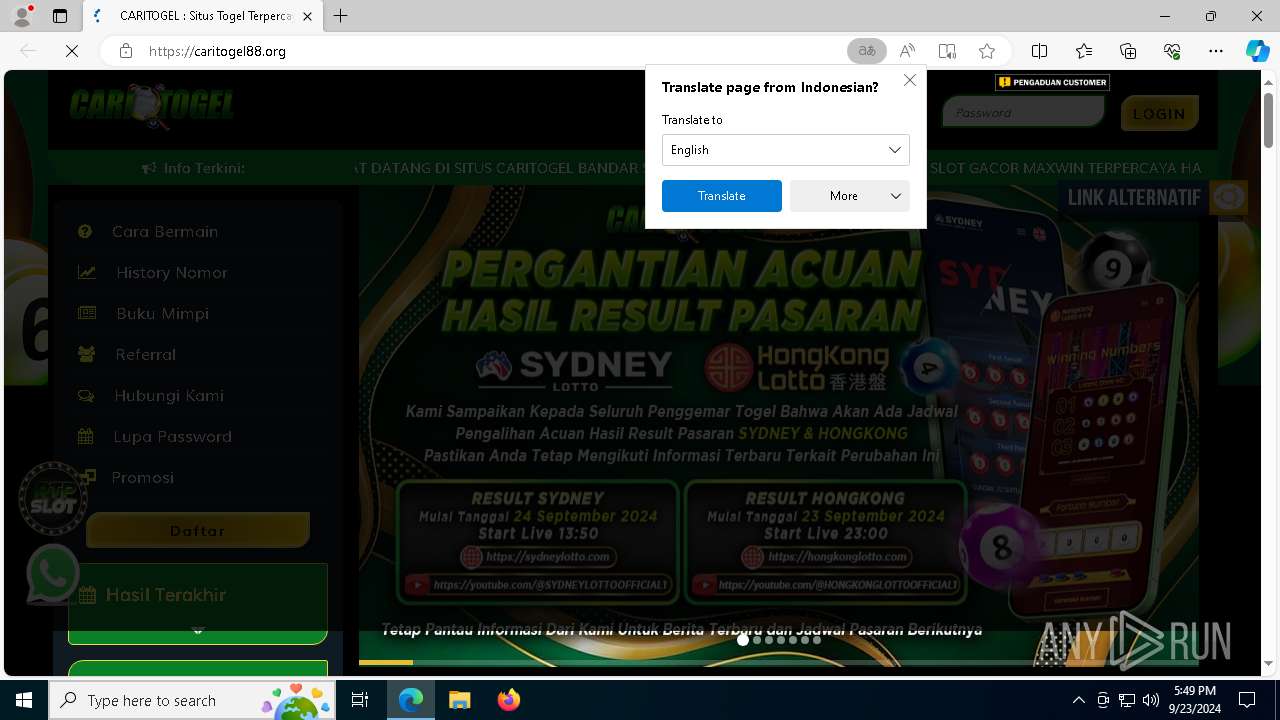Click the blue Translate button
The height and width of the screenshot is (720, 1280).
722,196
